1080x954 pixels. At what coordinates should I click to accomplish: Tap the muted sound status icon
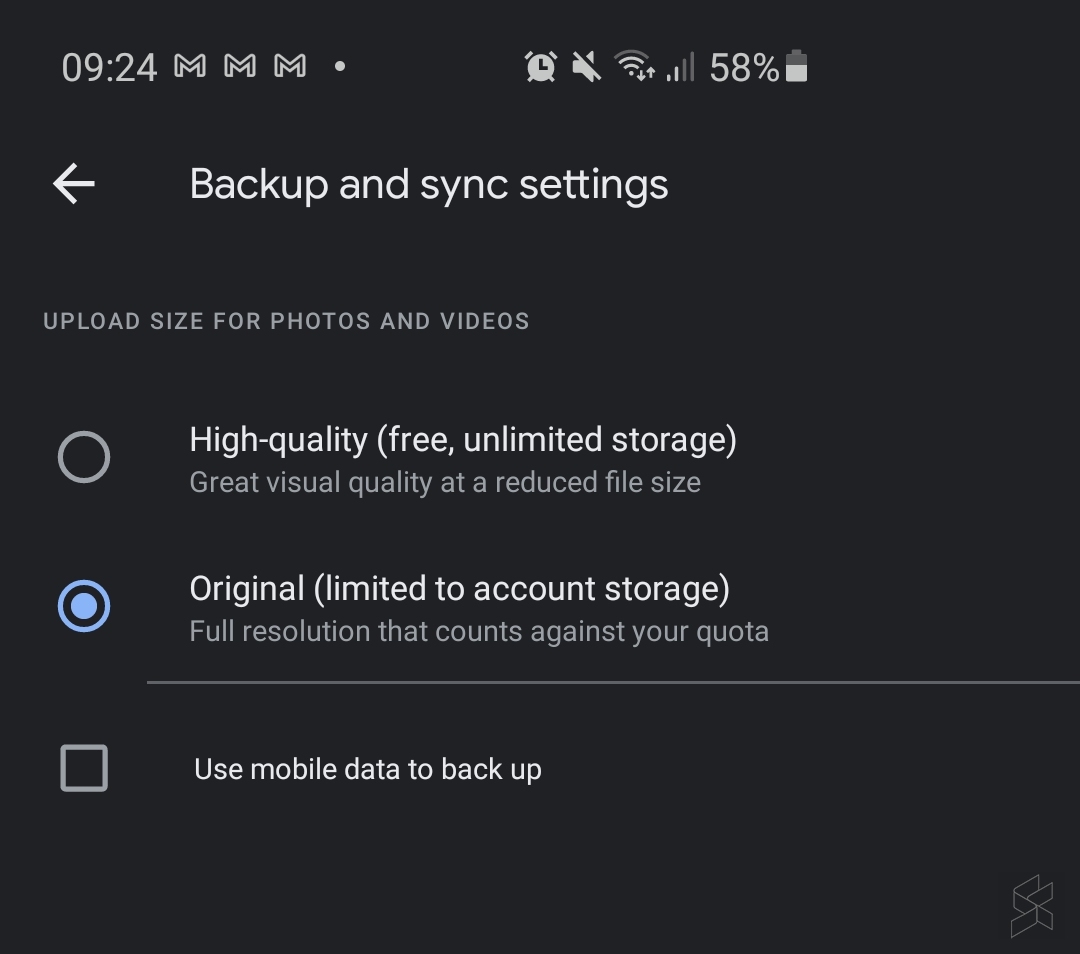tap(586, 67)
